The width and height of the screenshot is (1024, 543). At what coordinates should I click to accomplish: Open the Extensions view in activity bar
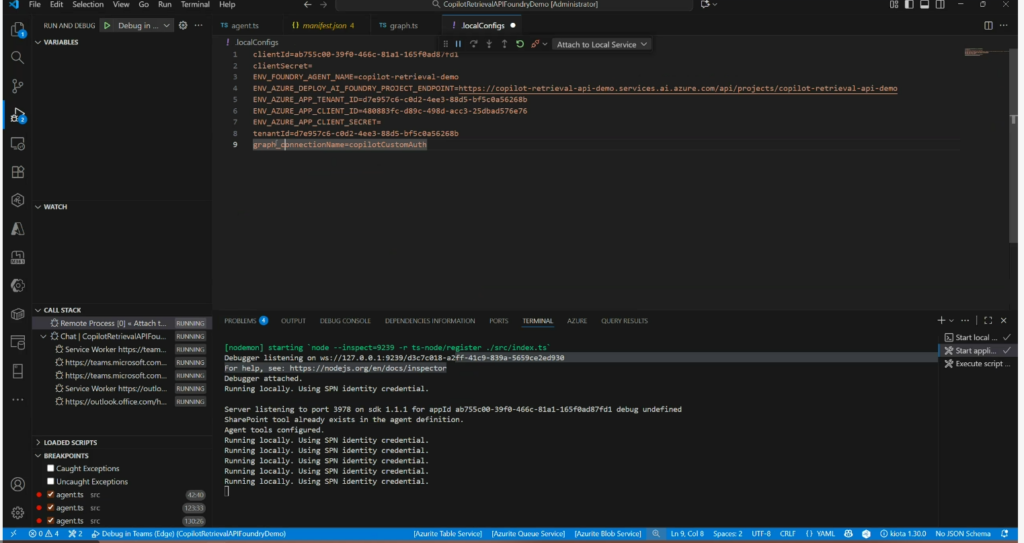17,172
